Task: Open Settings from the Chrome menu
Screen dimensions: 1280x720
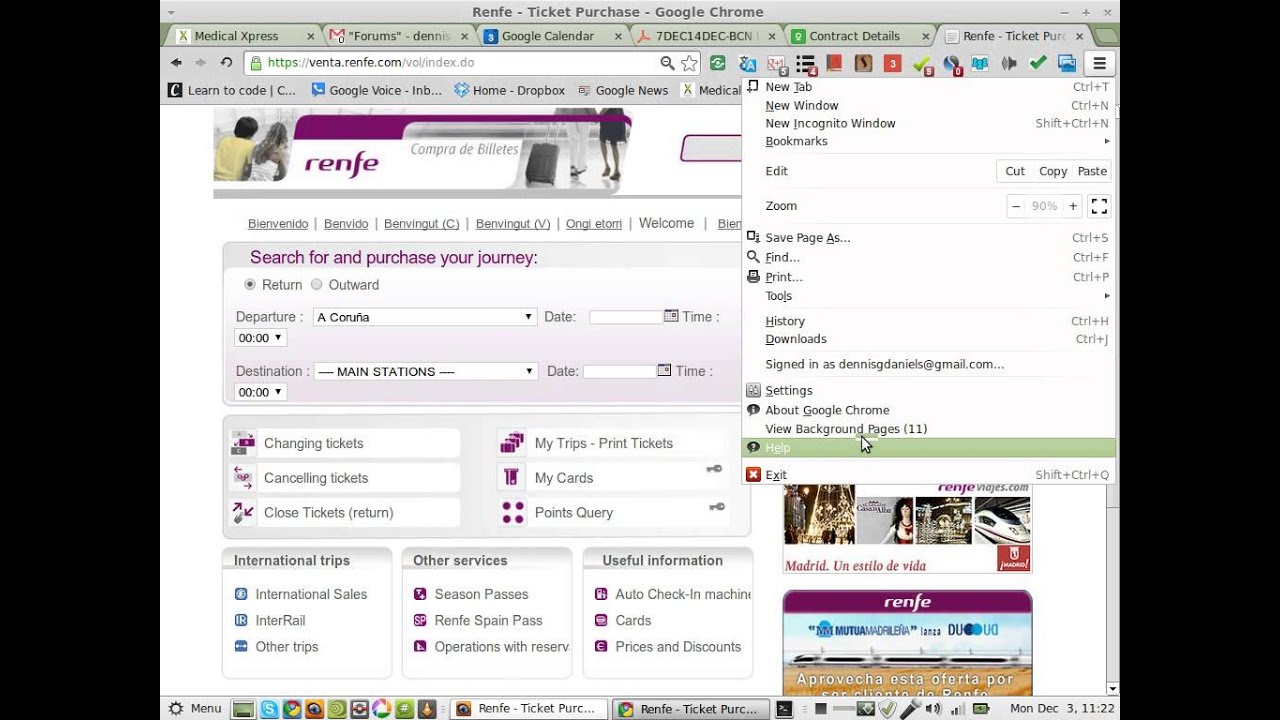Action: (x=928, y=390)
